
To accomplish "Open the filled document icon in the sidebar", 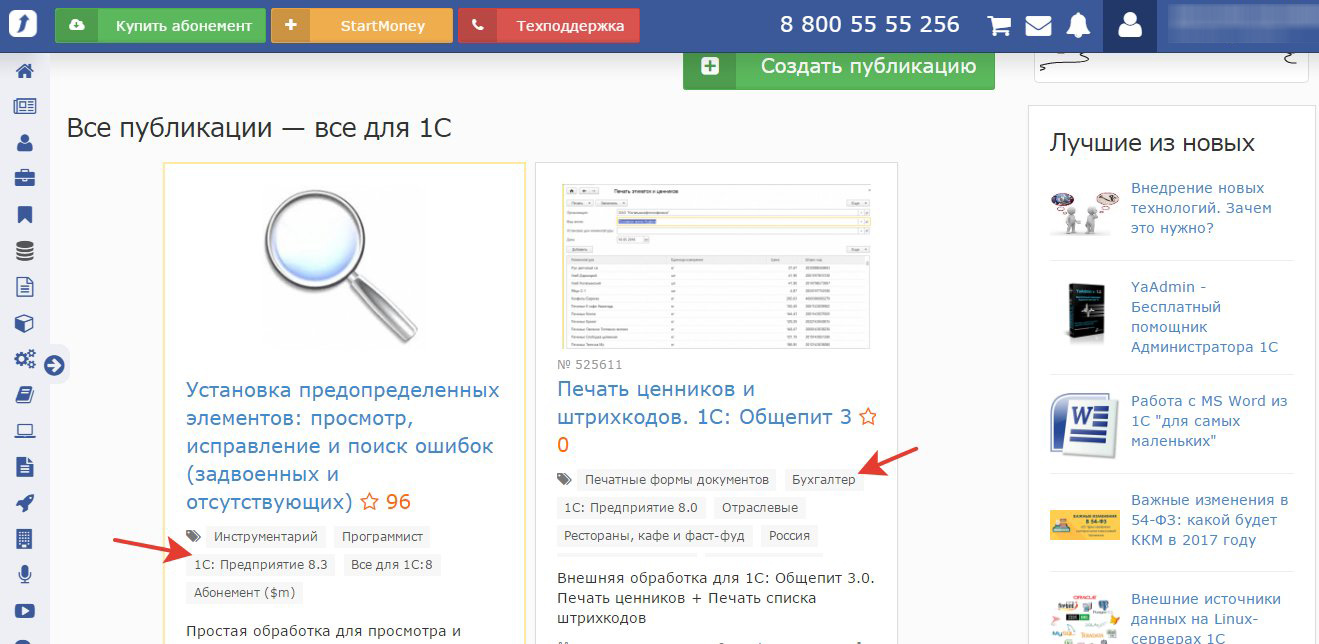I will click(24, 467).
